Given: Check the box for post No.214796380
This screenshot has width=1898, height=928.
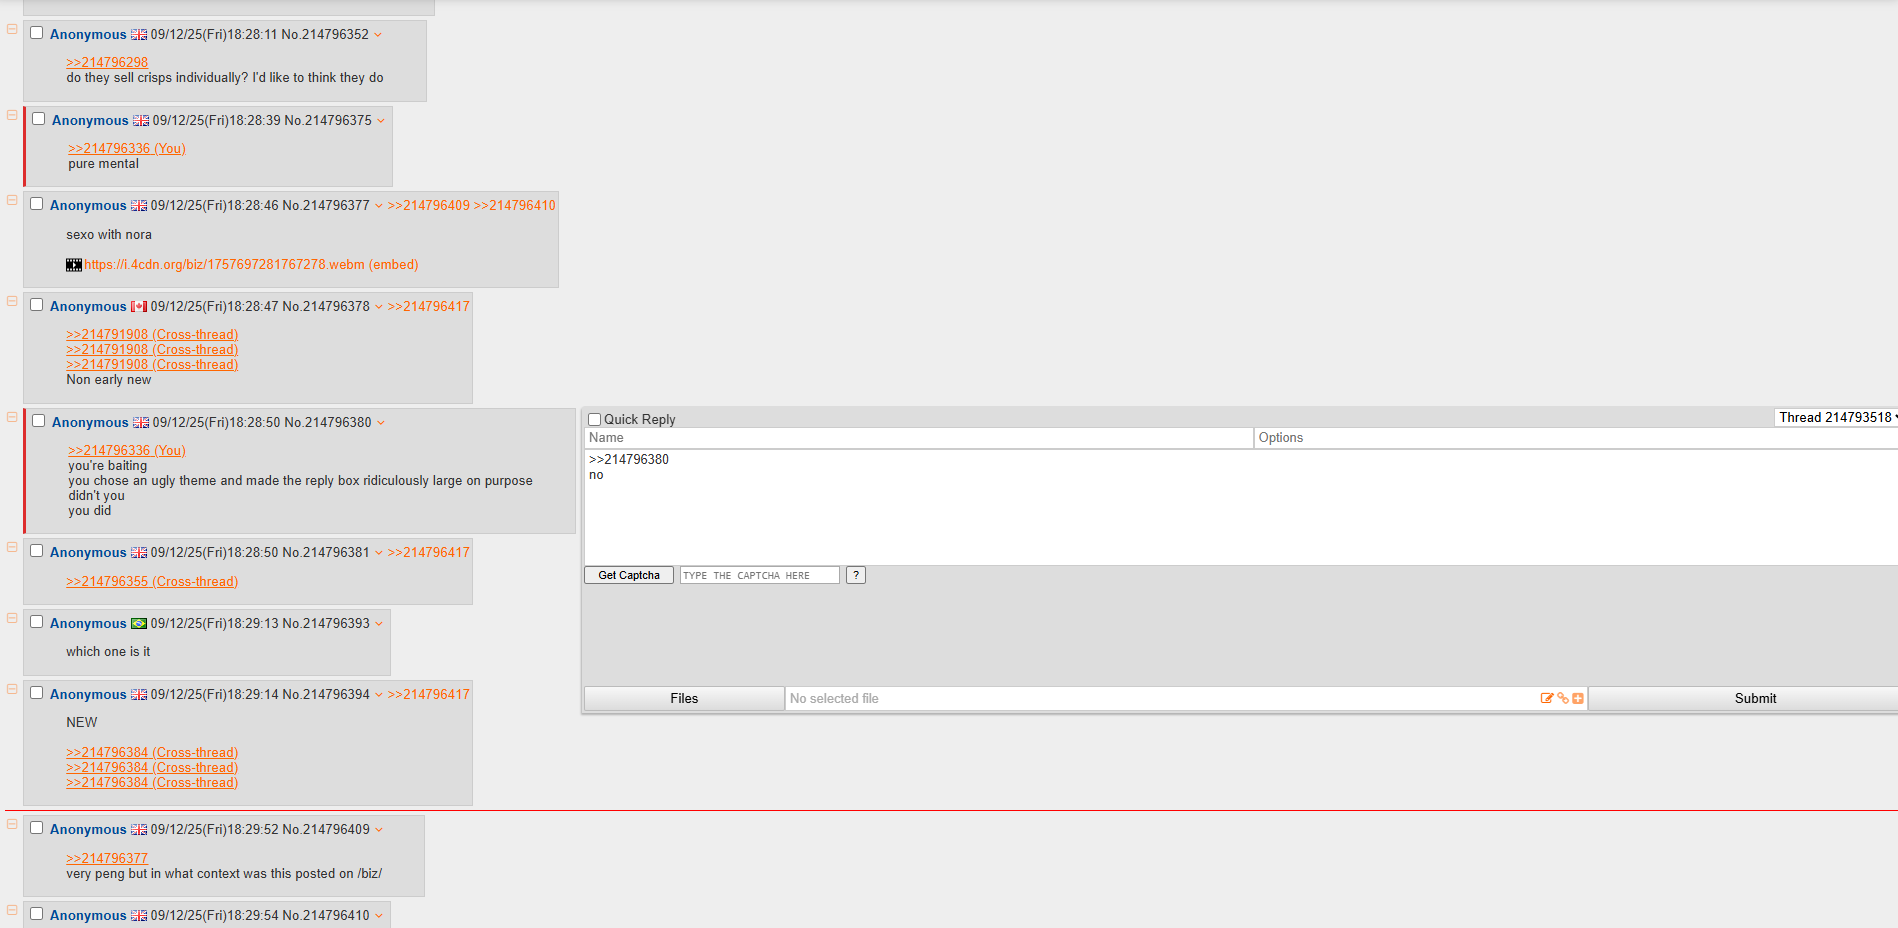Looking at the screenshot, I should [39, 421].
